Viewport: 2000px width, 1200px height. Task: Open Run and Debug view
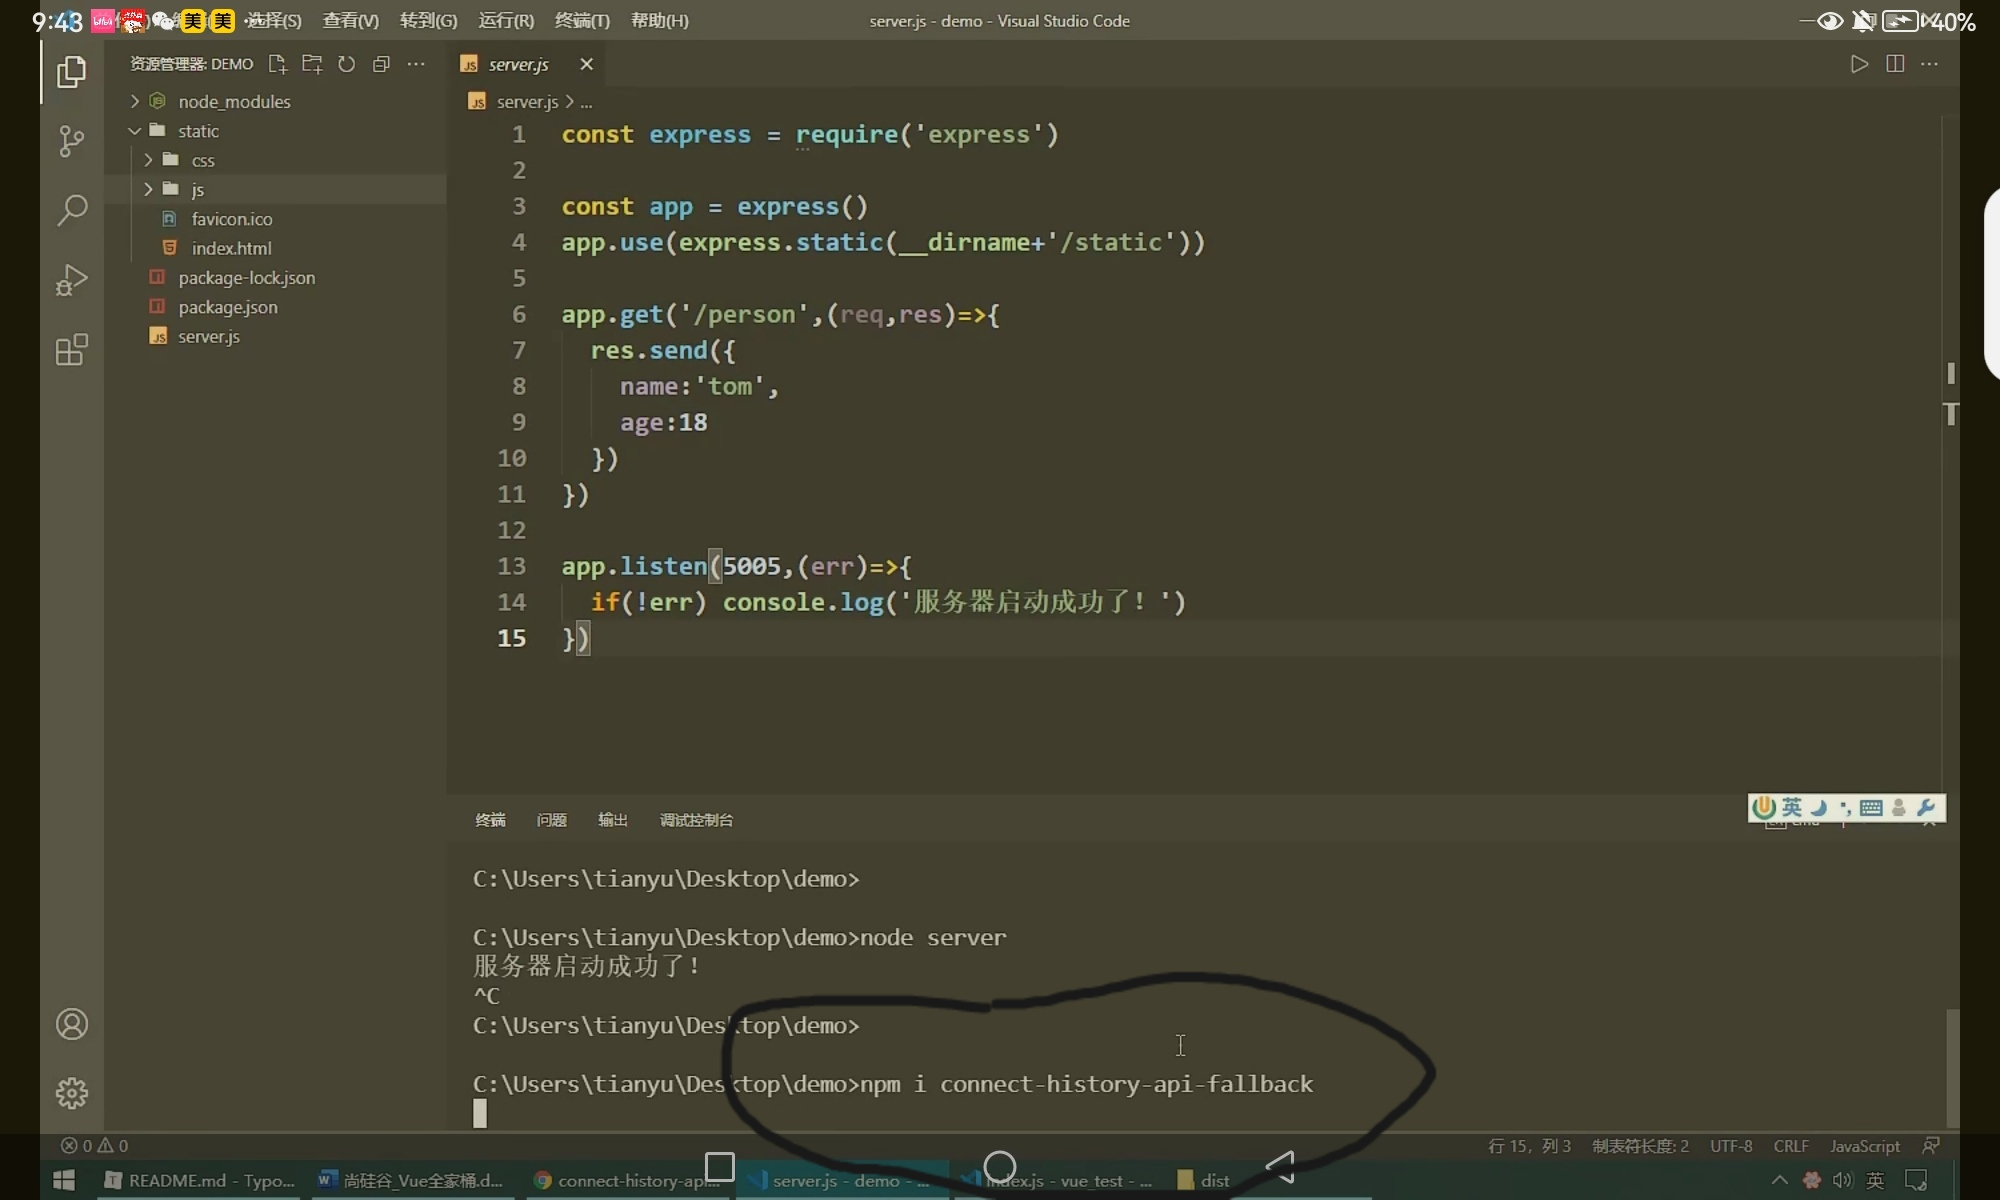(x=71, y=280)
